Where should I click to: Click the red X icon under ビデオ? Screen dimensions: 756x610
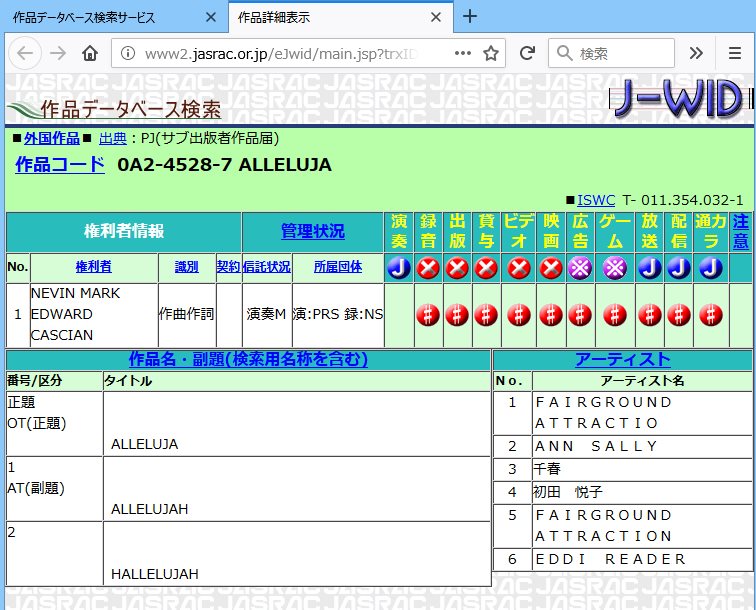click(x=519, y=268)
